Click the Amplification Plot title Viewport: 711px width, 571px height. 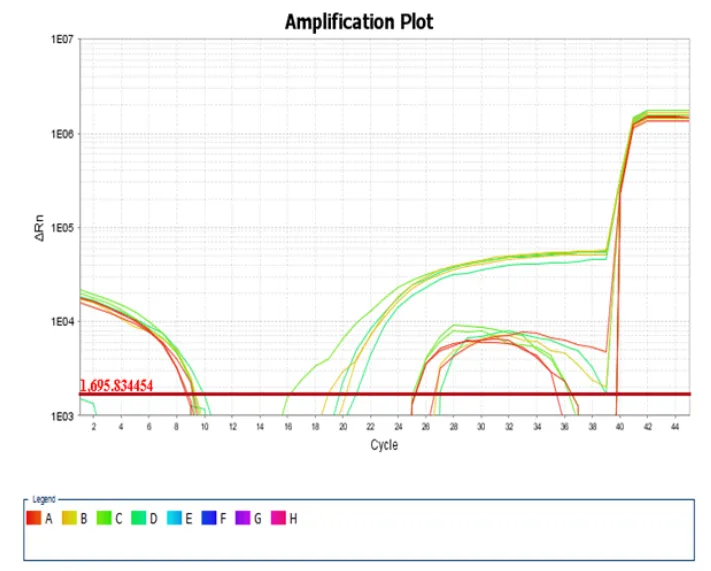point(359,21)
